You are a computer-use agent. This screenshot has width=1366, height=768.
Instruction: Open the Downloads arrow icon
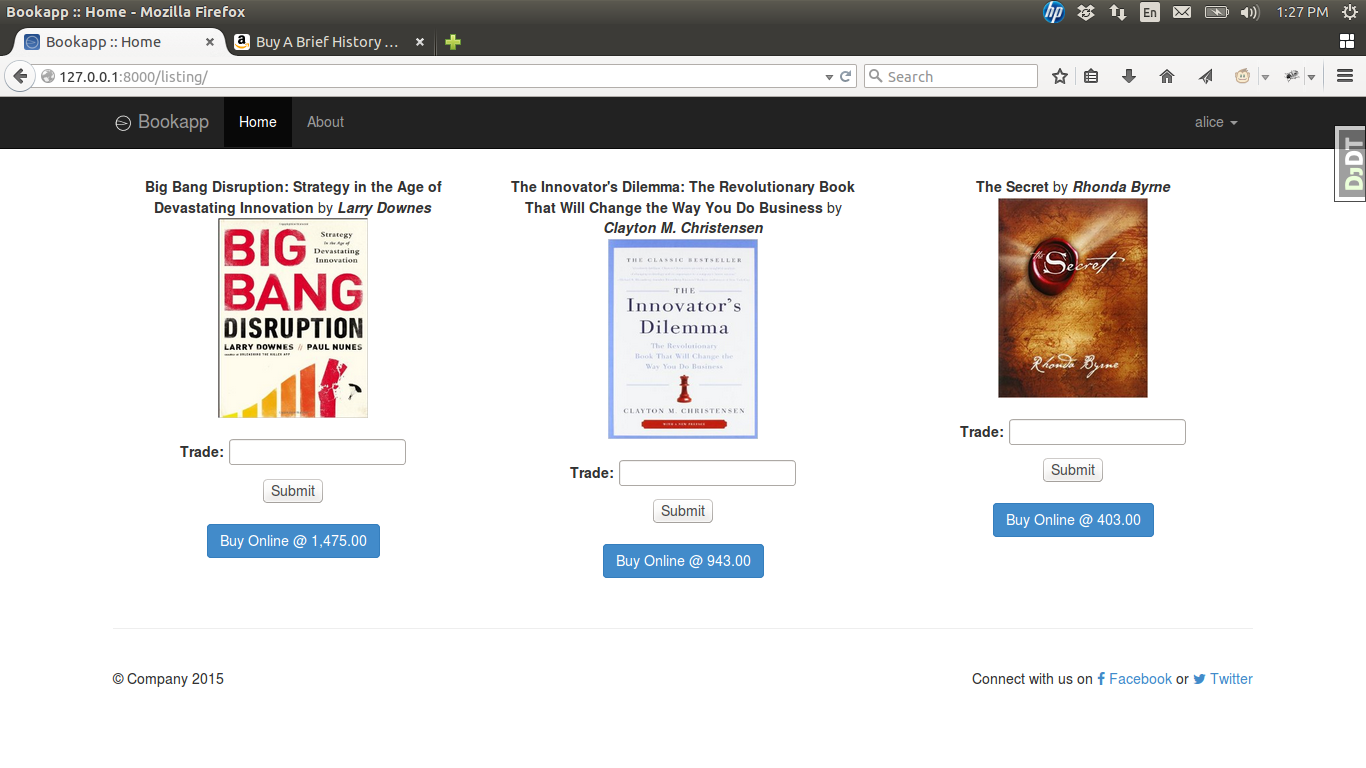1129,76
